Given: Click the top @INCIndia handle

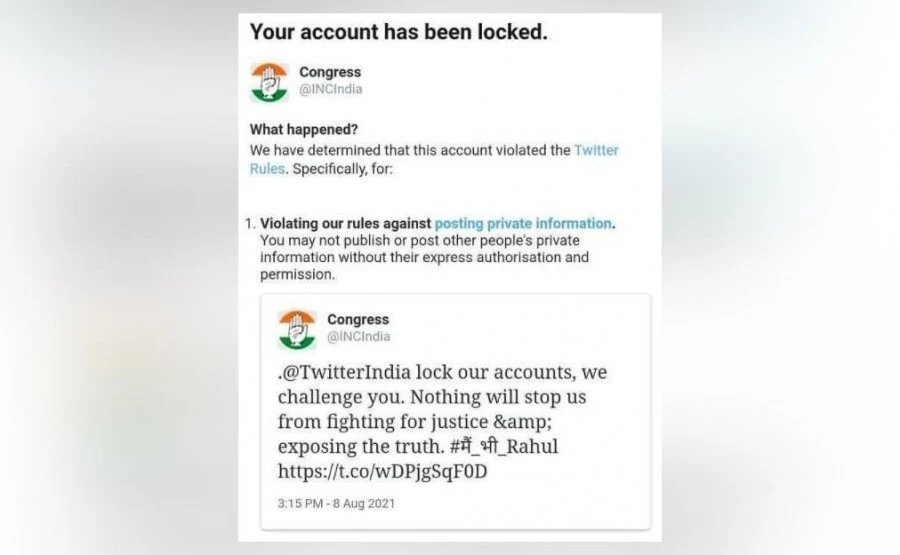Looking at the screenshot, I should (x=331, y=89).
